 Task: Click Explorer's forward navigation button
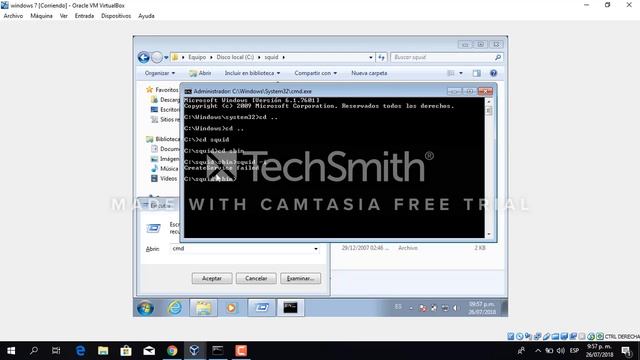pos(157,58)
